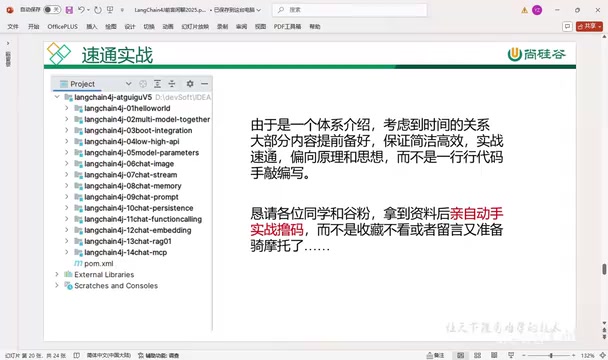Expand the langchain4j-01helloworld module chevron
Screen dimensions: 608x360
pos(67,108)
